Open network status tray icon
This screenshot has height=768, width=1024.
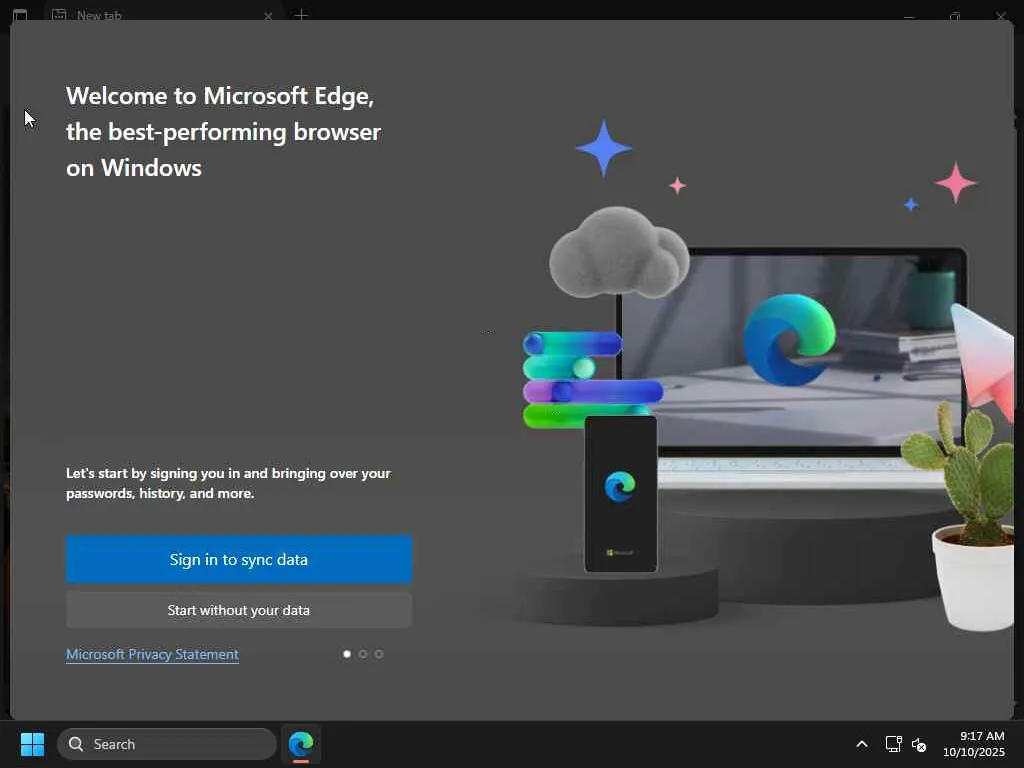coord(893,744)
